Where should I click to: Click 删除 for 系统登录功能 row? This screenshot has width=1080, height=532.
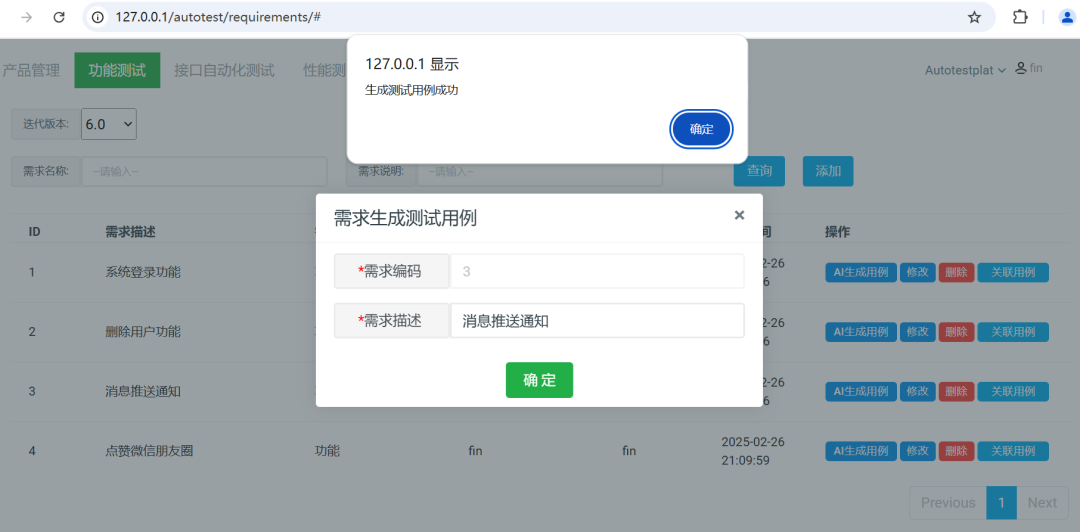point(956,272)
